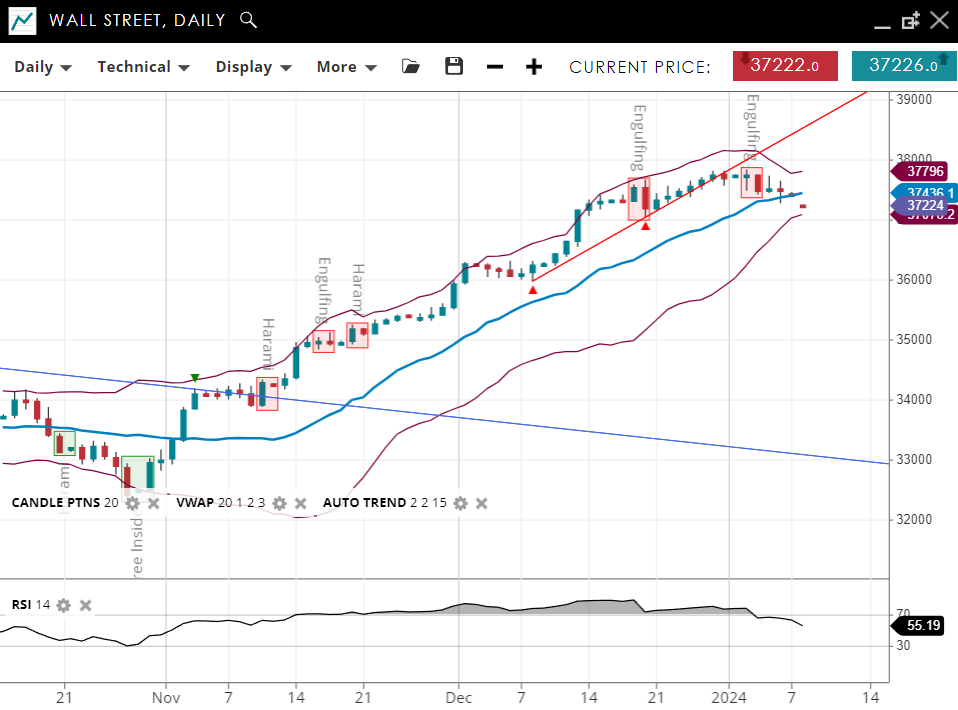The image size is (958, 710).
Task: Open the symbol search magnifier
Action: click(249, 20)
